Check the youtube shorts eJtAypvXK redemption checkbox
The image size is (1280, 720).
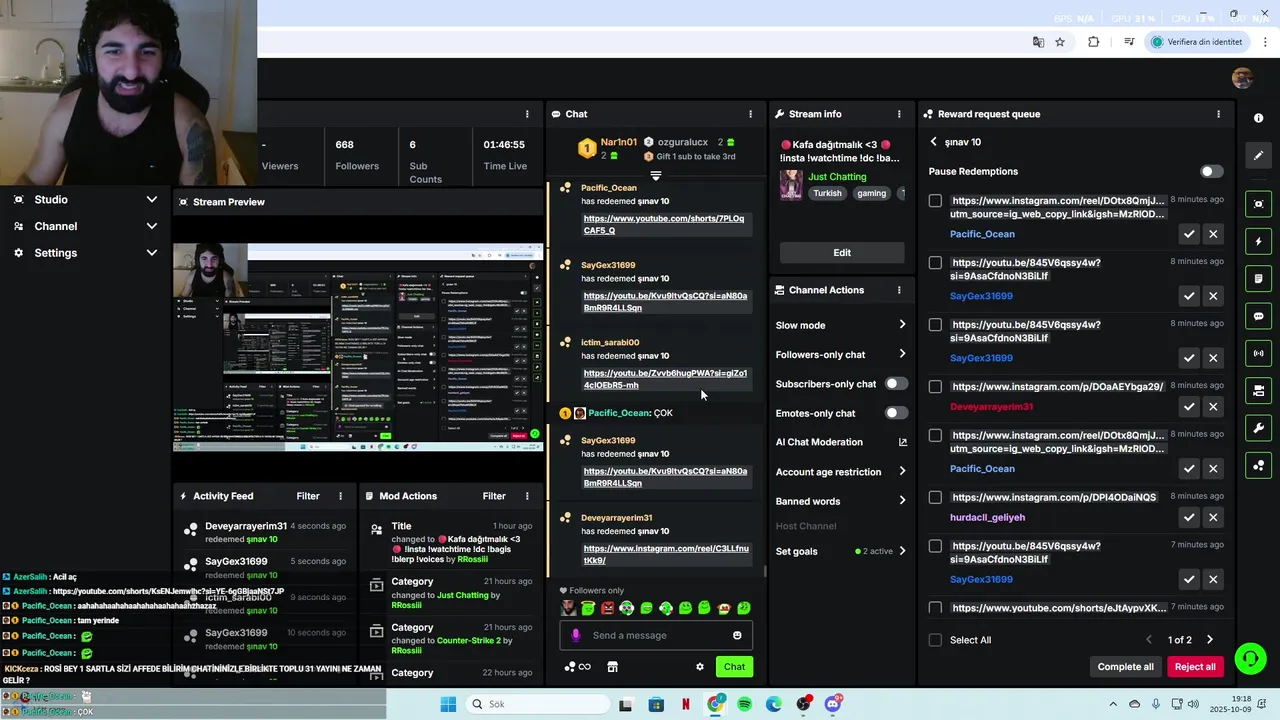pos(935,607)
